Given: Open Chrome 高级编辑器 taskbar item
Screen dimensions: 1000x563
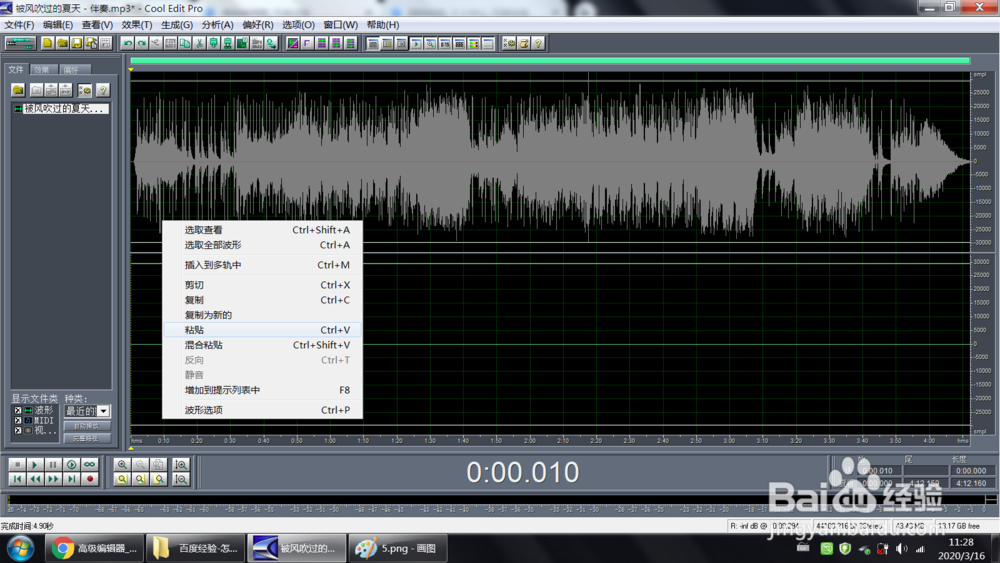Looking at the screenshot, I should click(94, 548).
